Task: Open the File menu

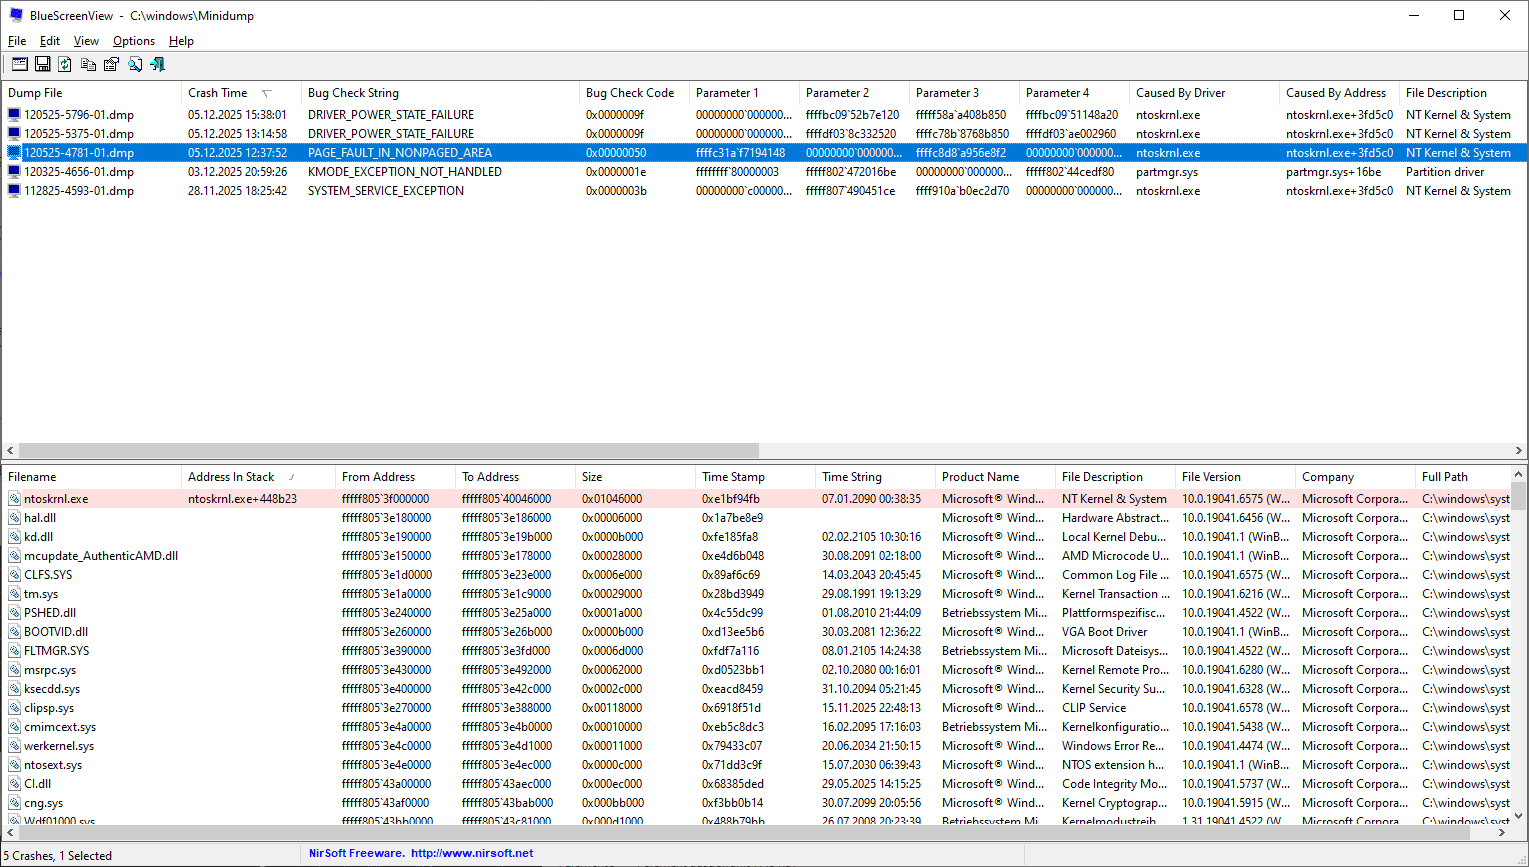Action: pyautogui.click(x=17, y=41)
